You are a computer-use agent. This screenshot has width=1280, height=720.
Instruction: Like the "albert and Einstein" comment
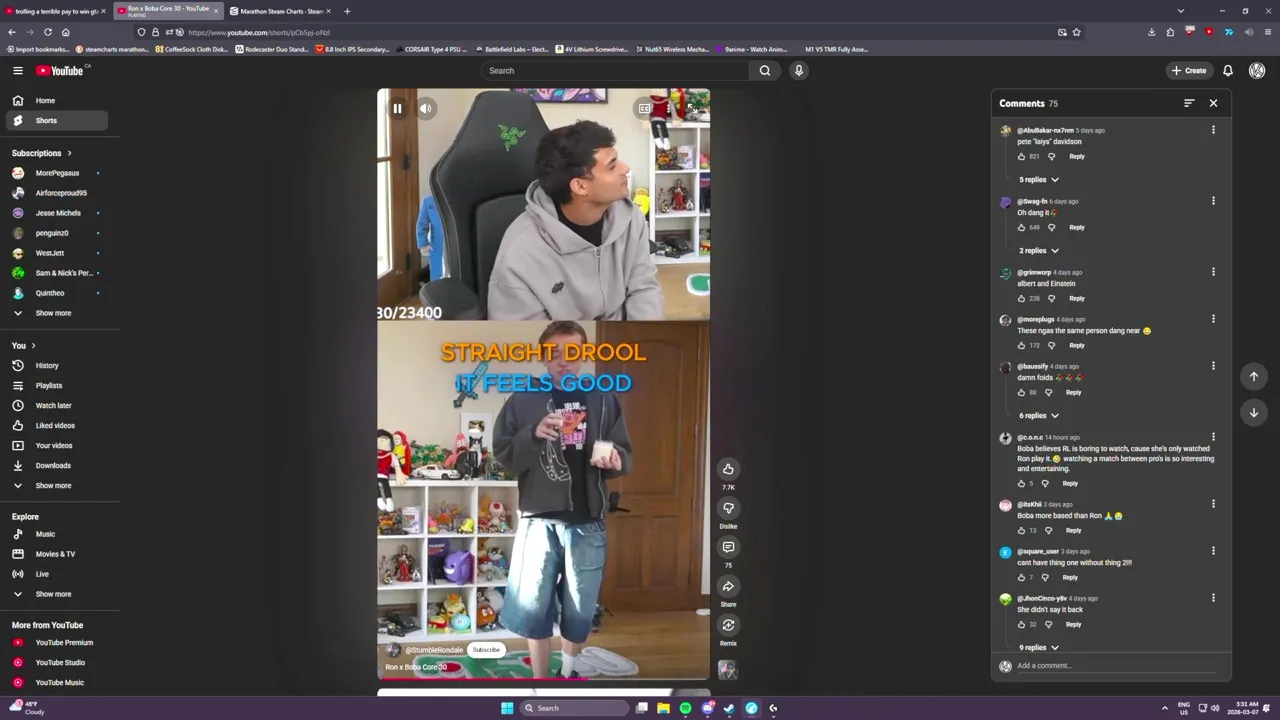(x=1021, y=298)
